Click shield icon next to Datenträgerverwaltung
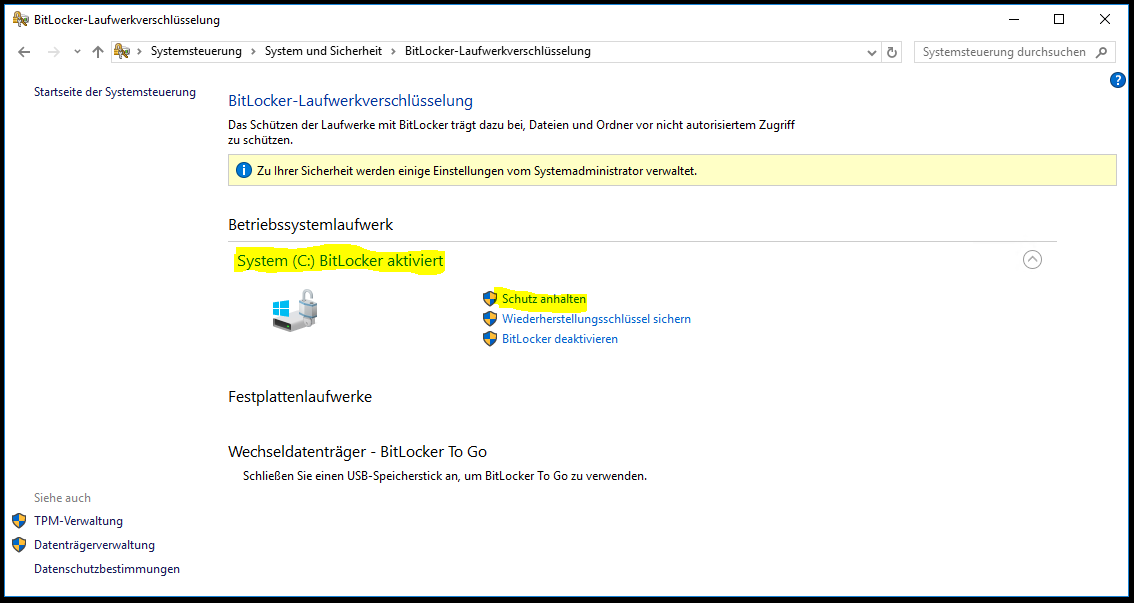Viewport: 1134px width, 603px height. 20,544
